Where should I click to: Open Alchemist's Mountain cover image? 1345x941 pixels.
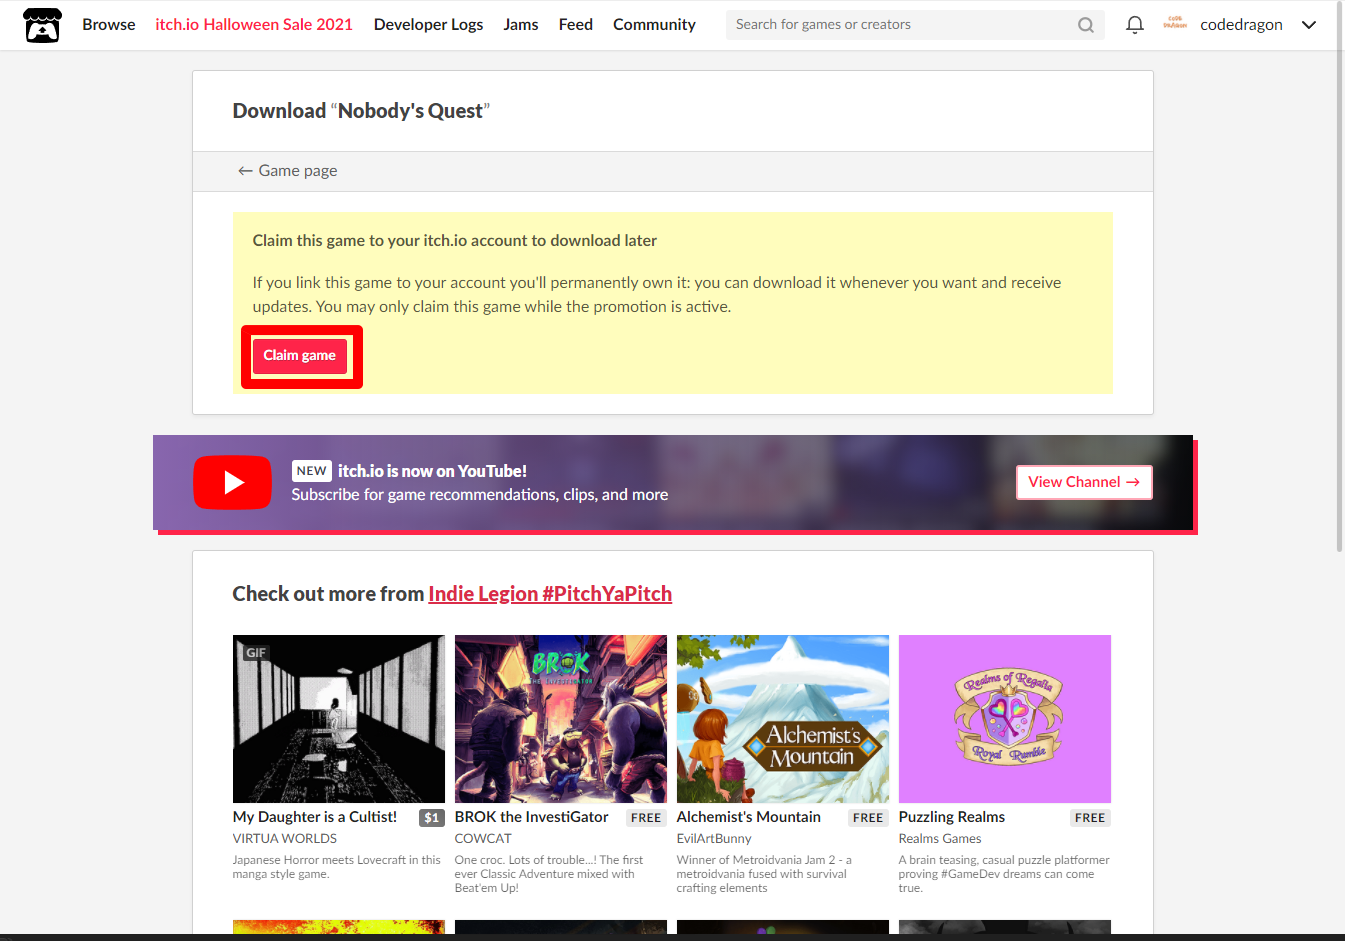tap(783, 719)
